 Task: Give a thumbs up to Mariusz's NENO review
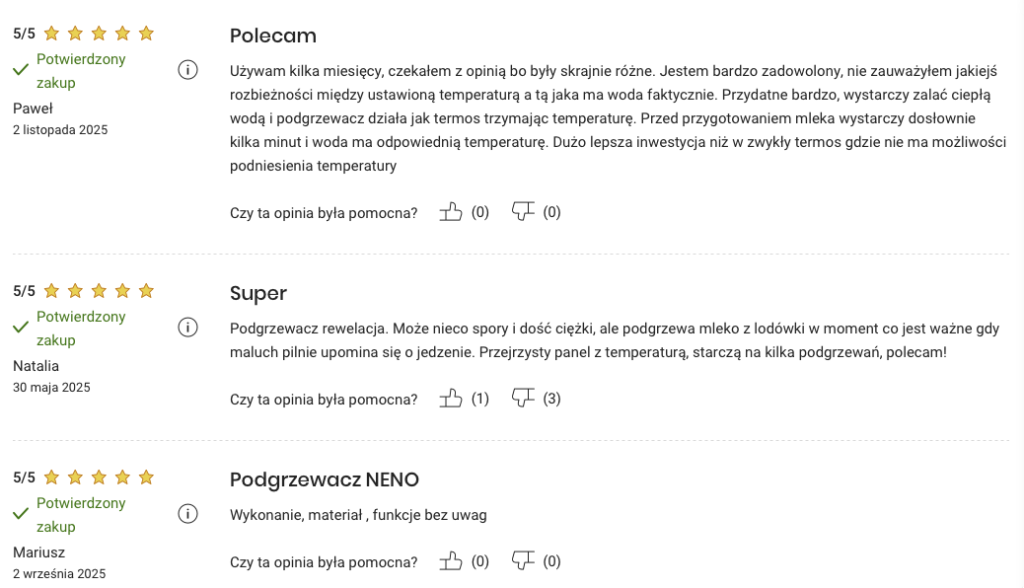(x=452, y=561)
